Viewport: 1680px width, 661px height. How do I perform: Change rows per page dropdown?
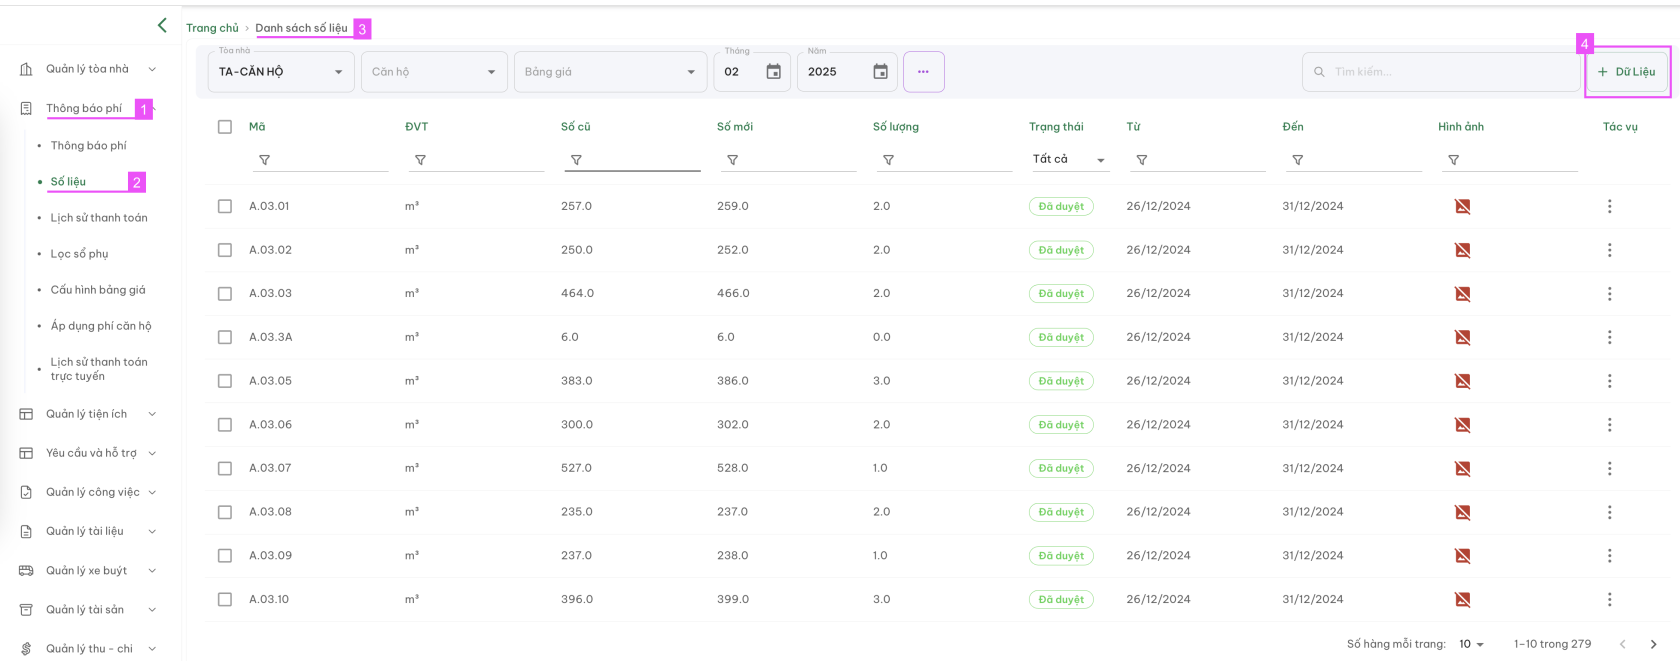(x=1471, y=644)
